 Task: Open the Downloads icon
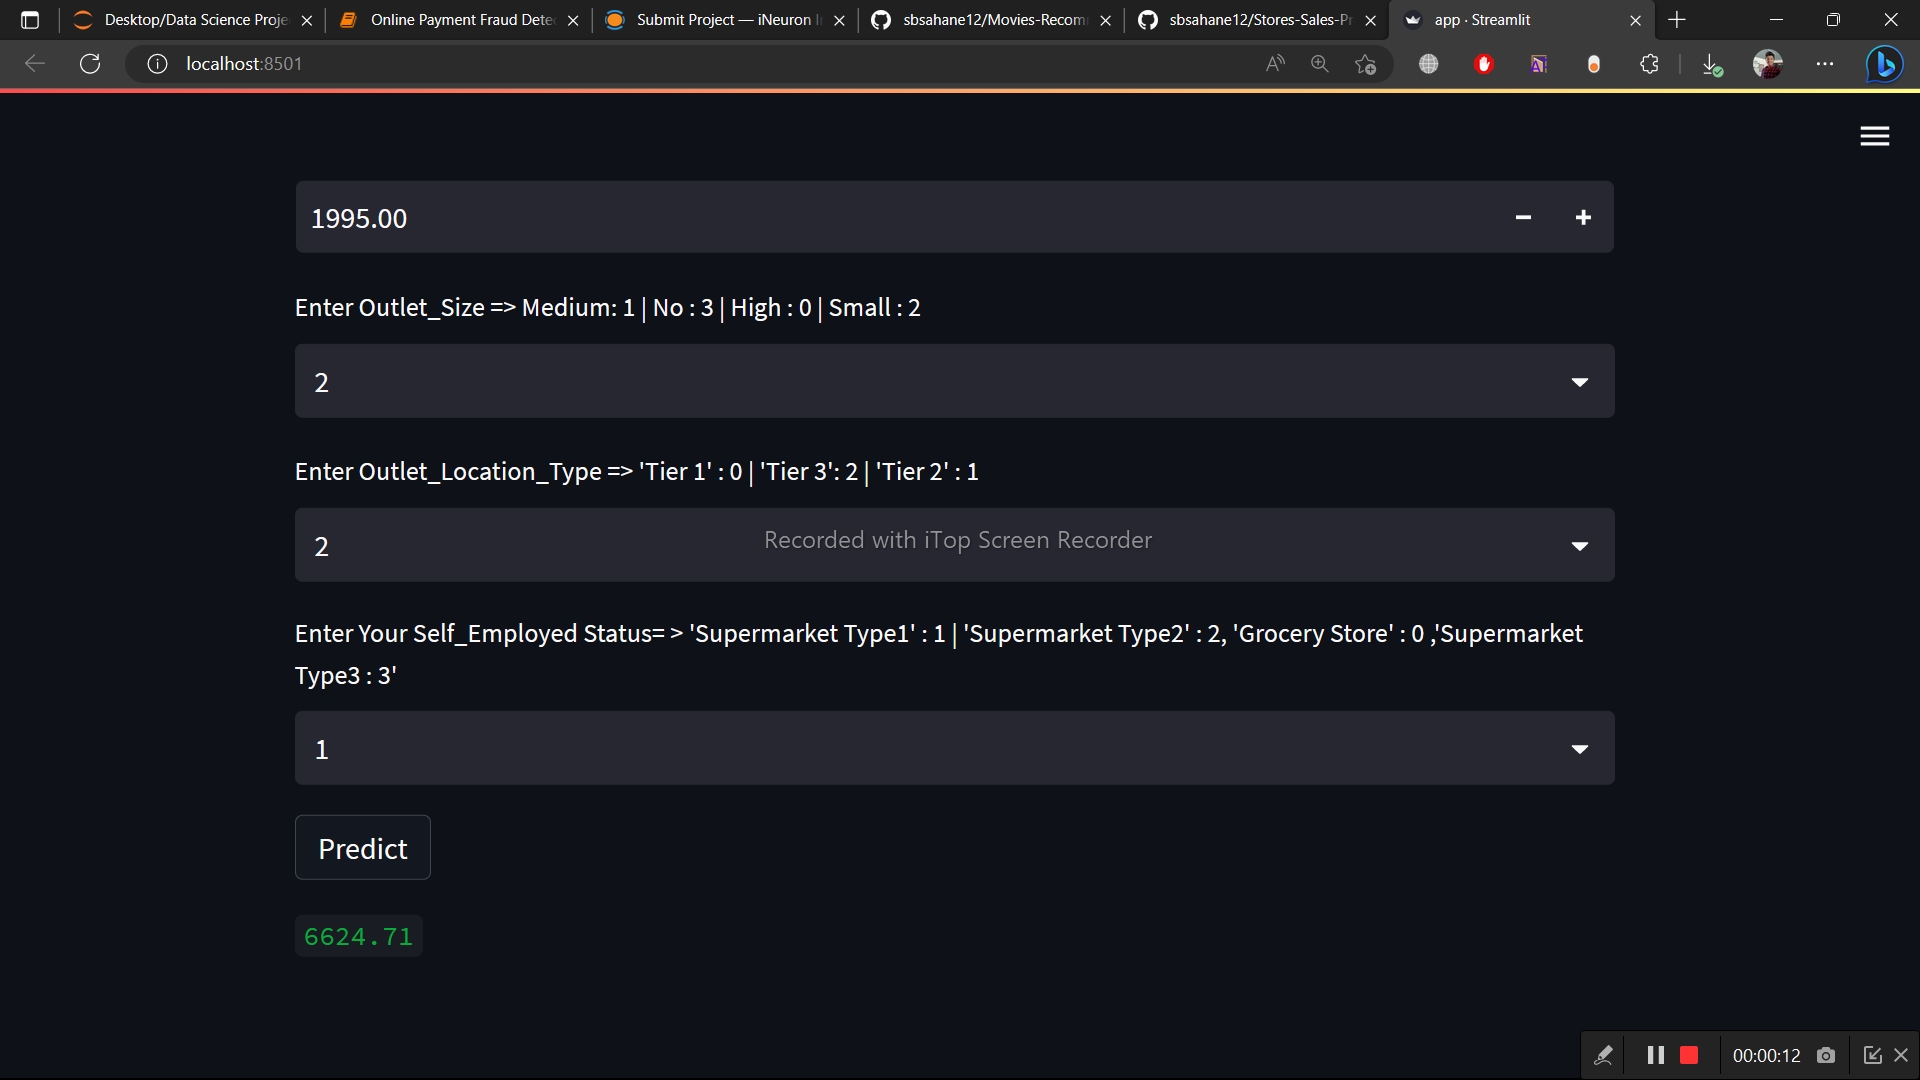point(1712,64)
